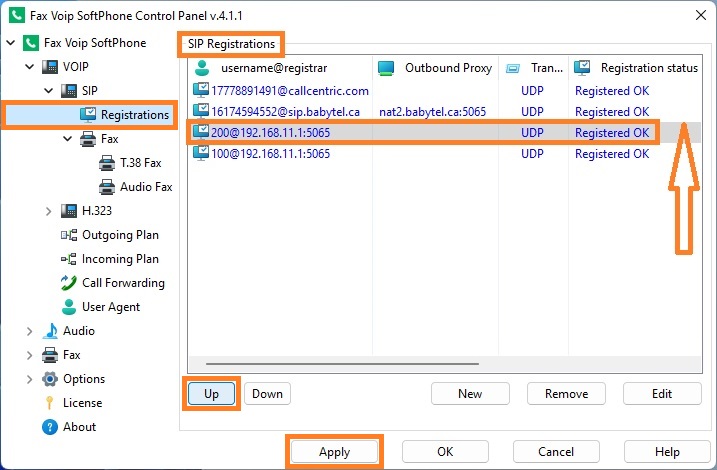
Task: Click the icon beside 16174594552@sip.babytel.ca
Action: [201, 111]
